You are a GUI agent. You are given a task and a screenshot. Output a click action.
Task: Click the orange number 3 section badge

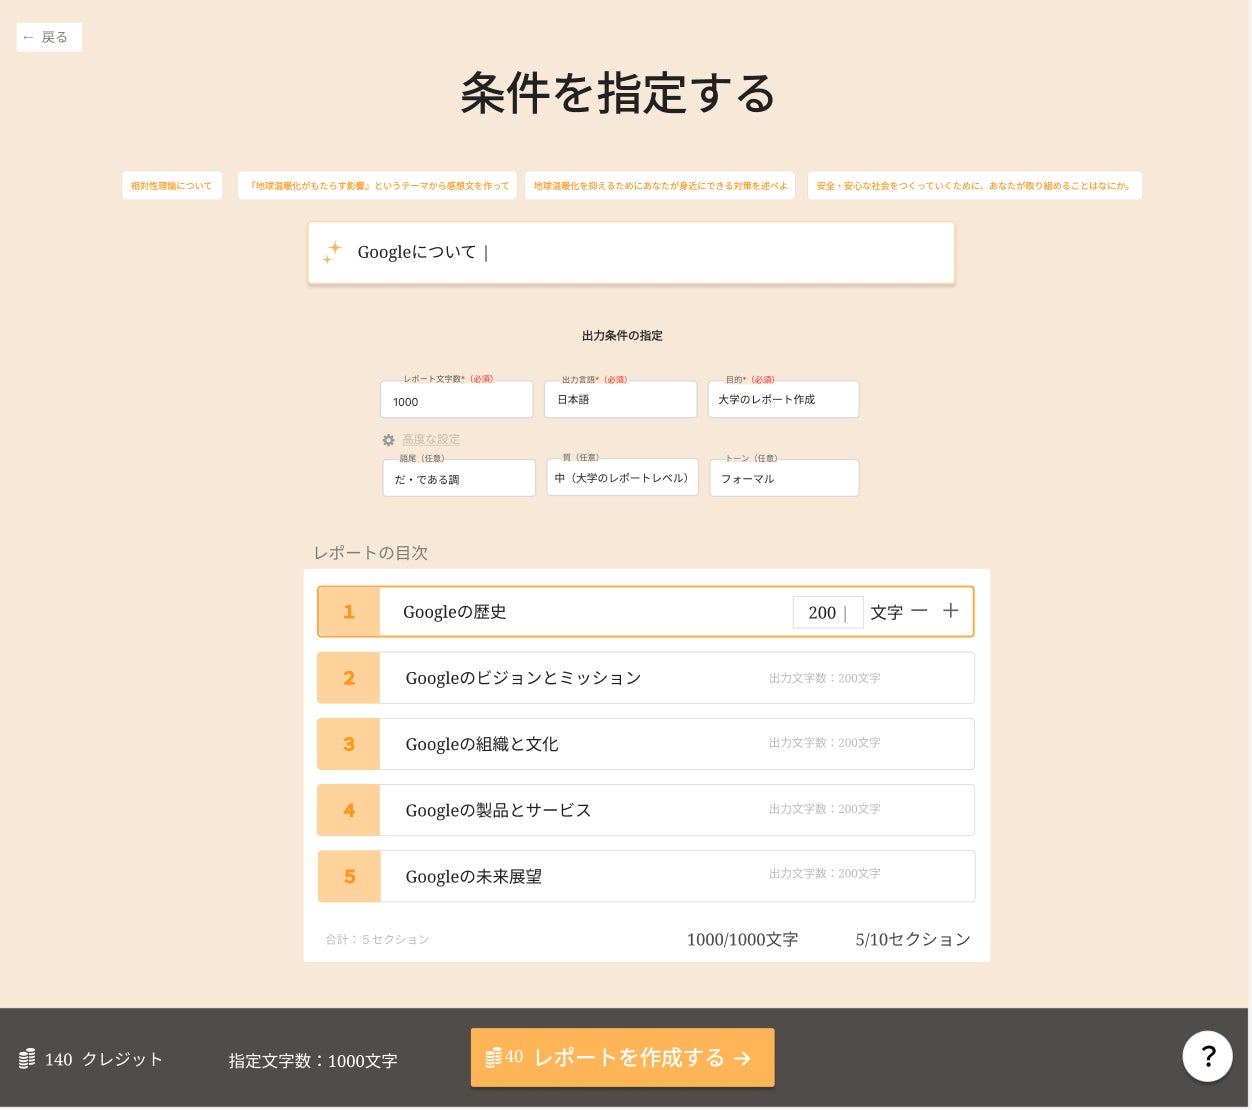(x=349, y=744)
